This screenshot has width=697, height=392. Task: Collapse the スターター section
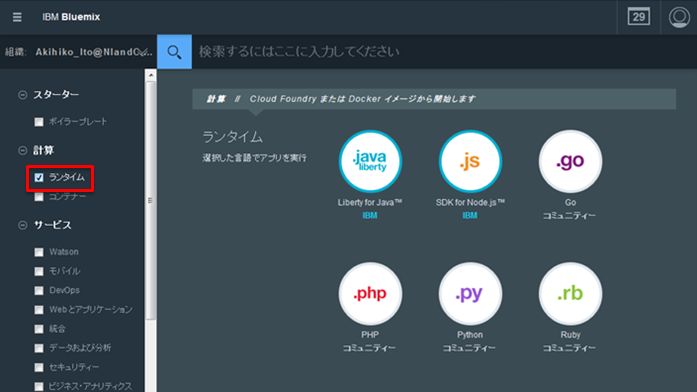point(22,95)
